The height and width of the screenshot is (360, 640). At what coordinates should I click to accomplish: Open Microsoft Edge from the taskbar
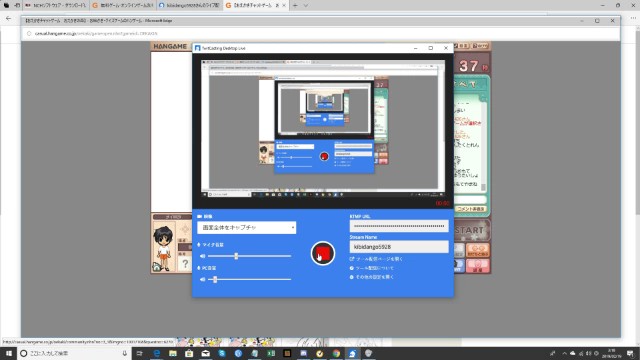[x=156, y=353]
